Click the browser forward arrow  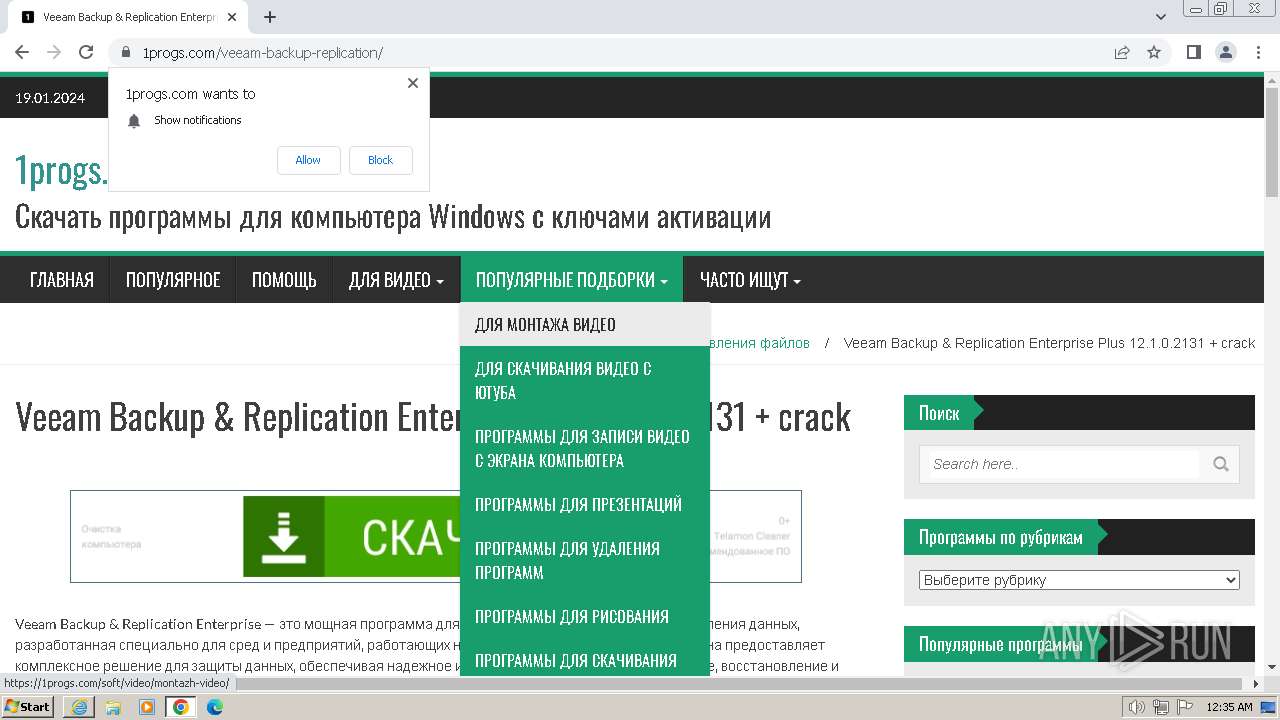[x=54, y=52]
